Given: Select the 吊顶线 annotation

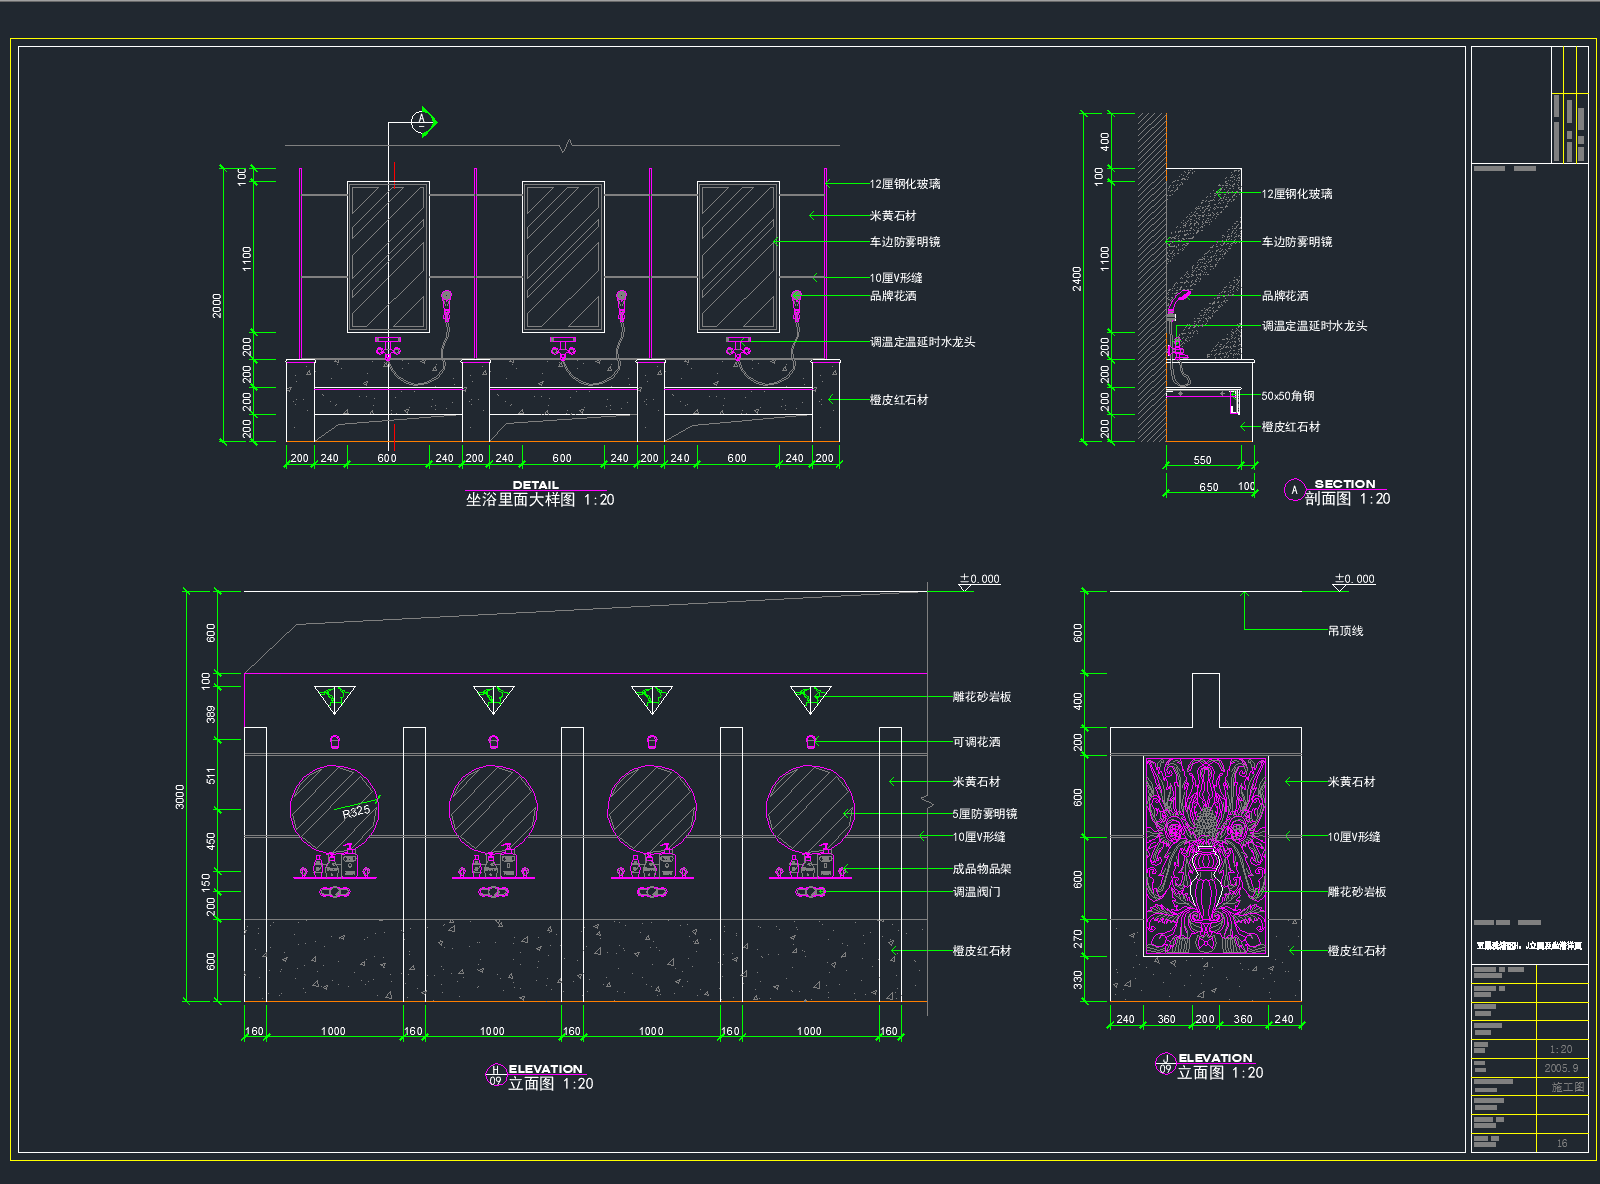Looking at the screenshot, I should 1346,631.
